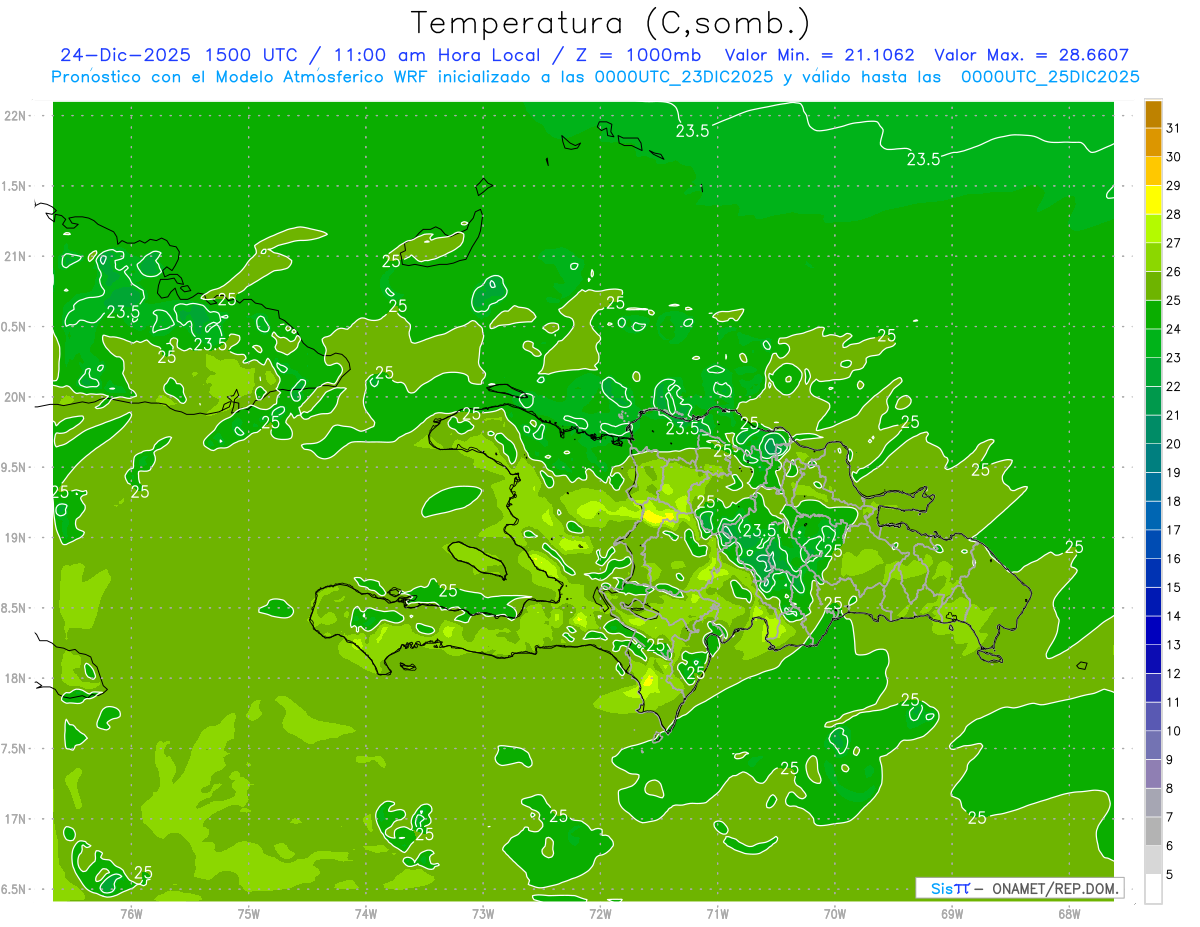Click the '21N' latitude axis label
Viewport: 1200px width, 927px height.
point(16,256)
